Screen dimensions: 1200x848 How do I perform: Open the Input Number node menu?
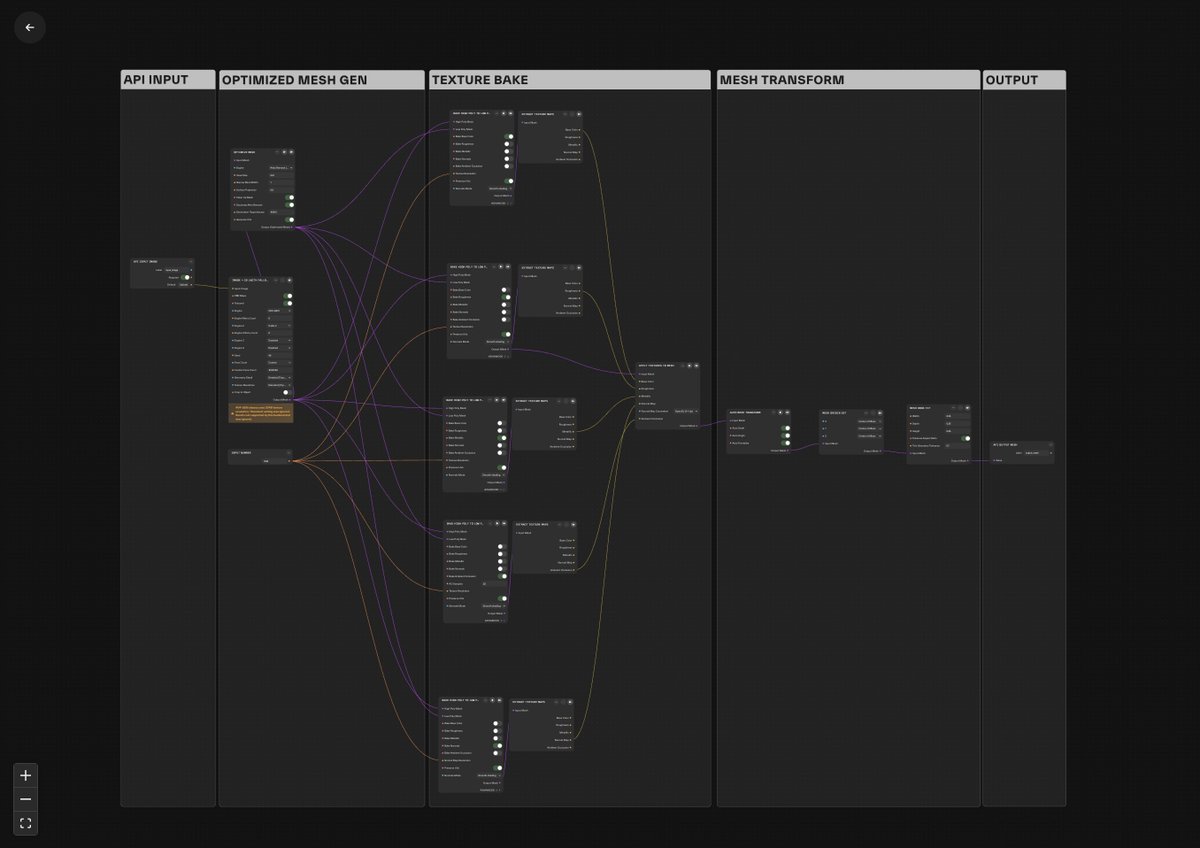(288, 452)
